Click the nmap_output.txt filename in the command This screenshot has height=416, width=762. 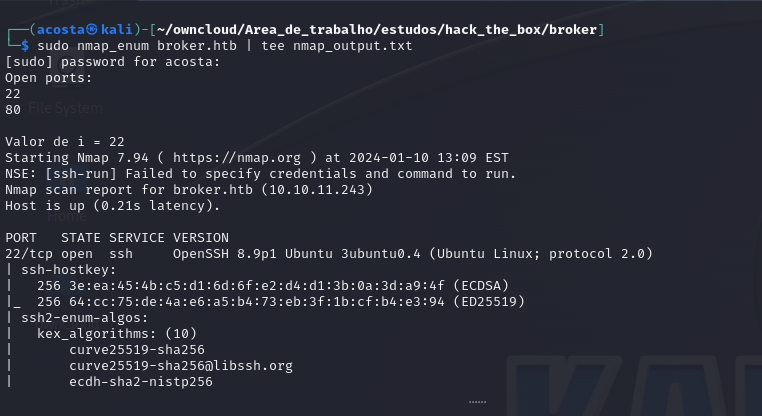coord(352,46)
